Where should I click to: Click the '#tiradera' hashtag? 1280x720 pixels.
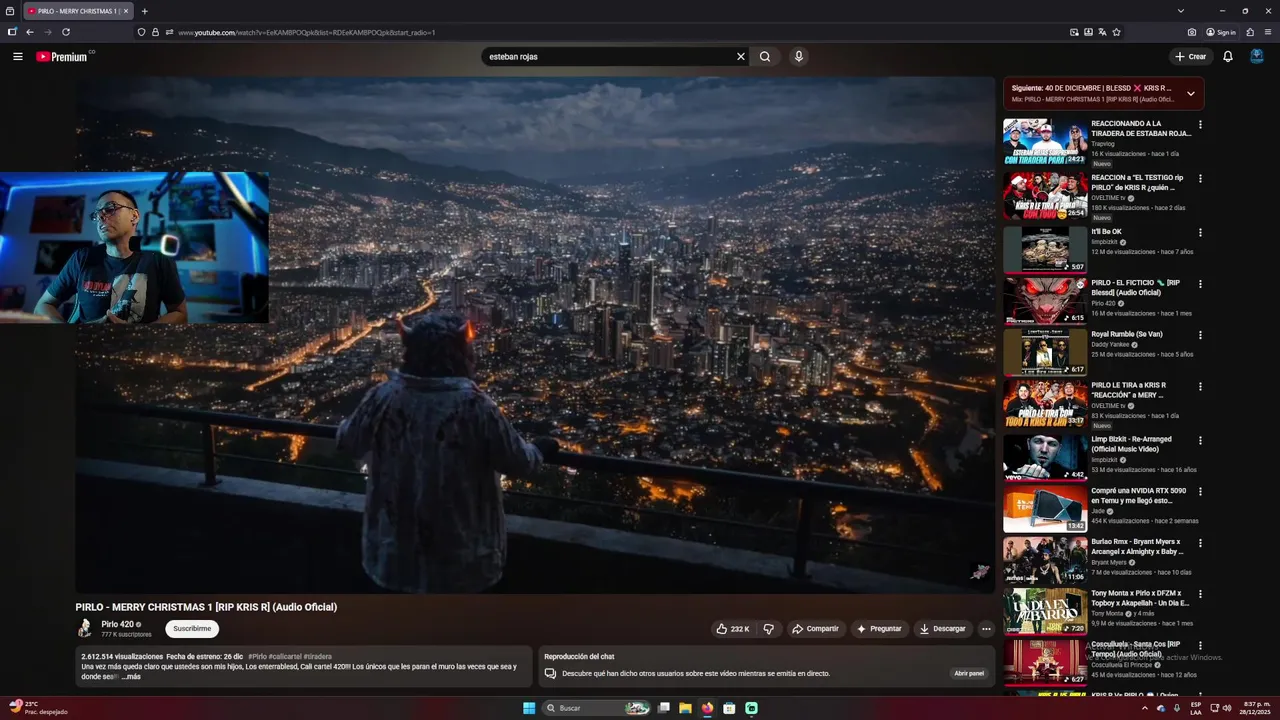(x=318, y=657)
